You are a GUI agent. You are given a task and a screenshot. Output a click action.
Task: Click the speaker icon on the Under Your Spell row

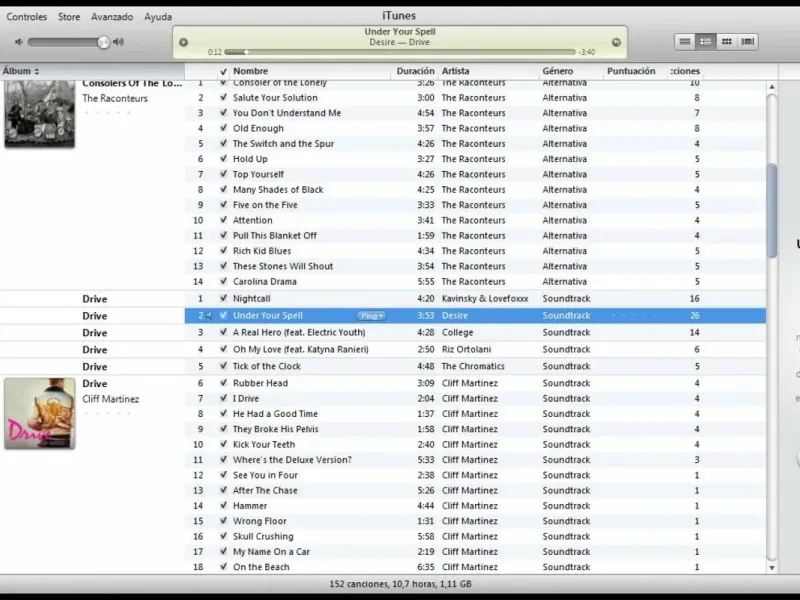209,316
